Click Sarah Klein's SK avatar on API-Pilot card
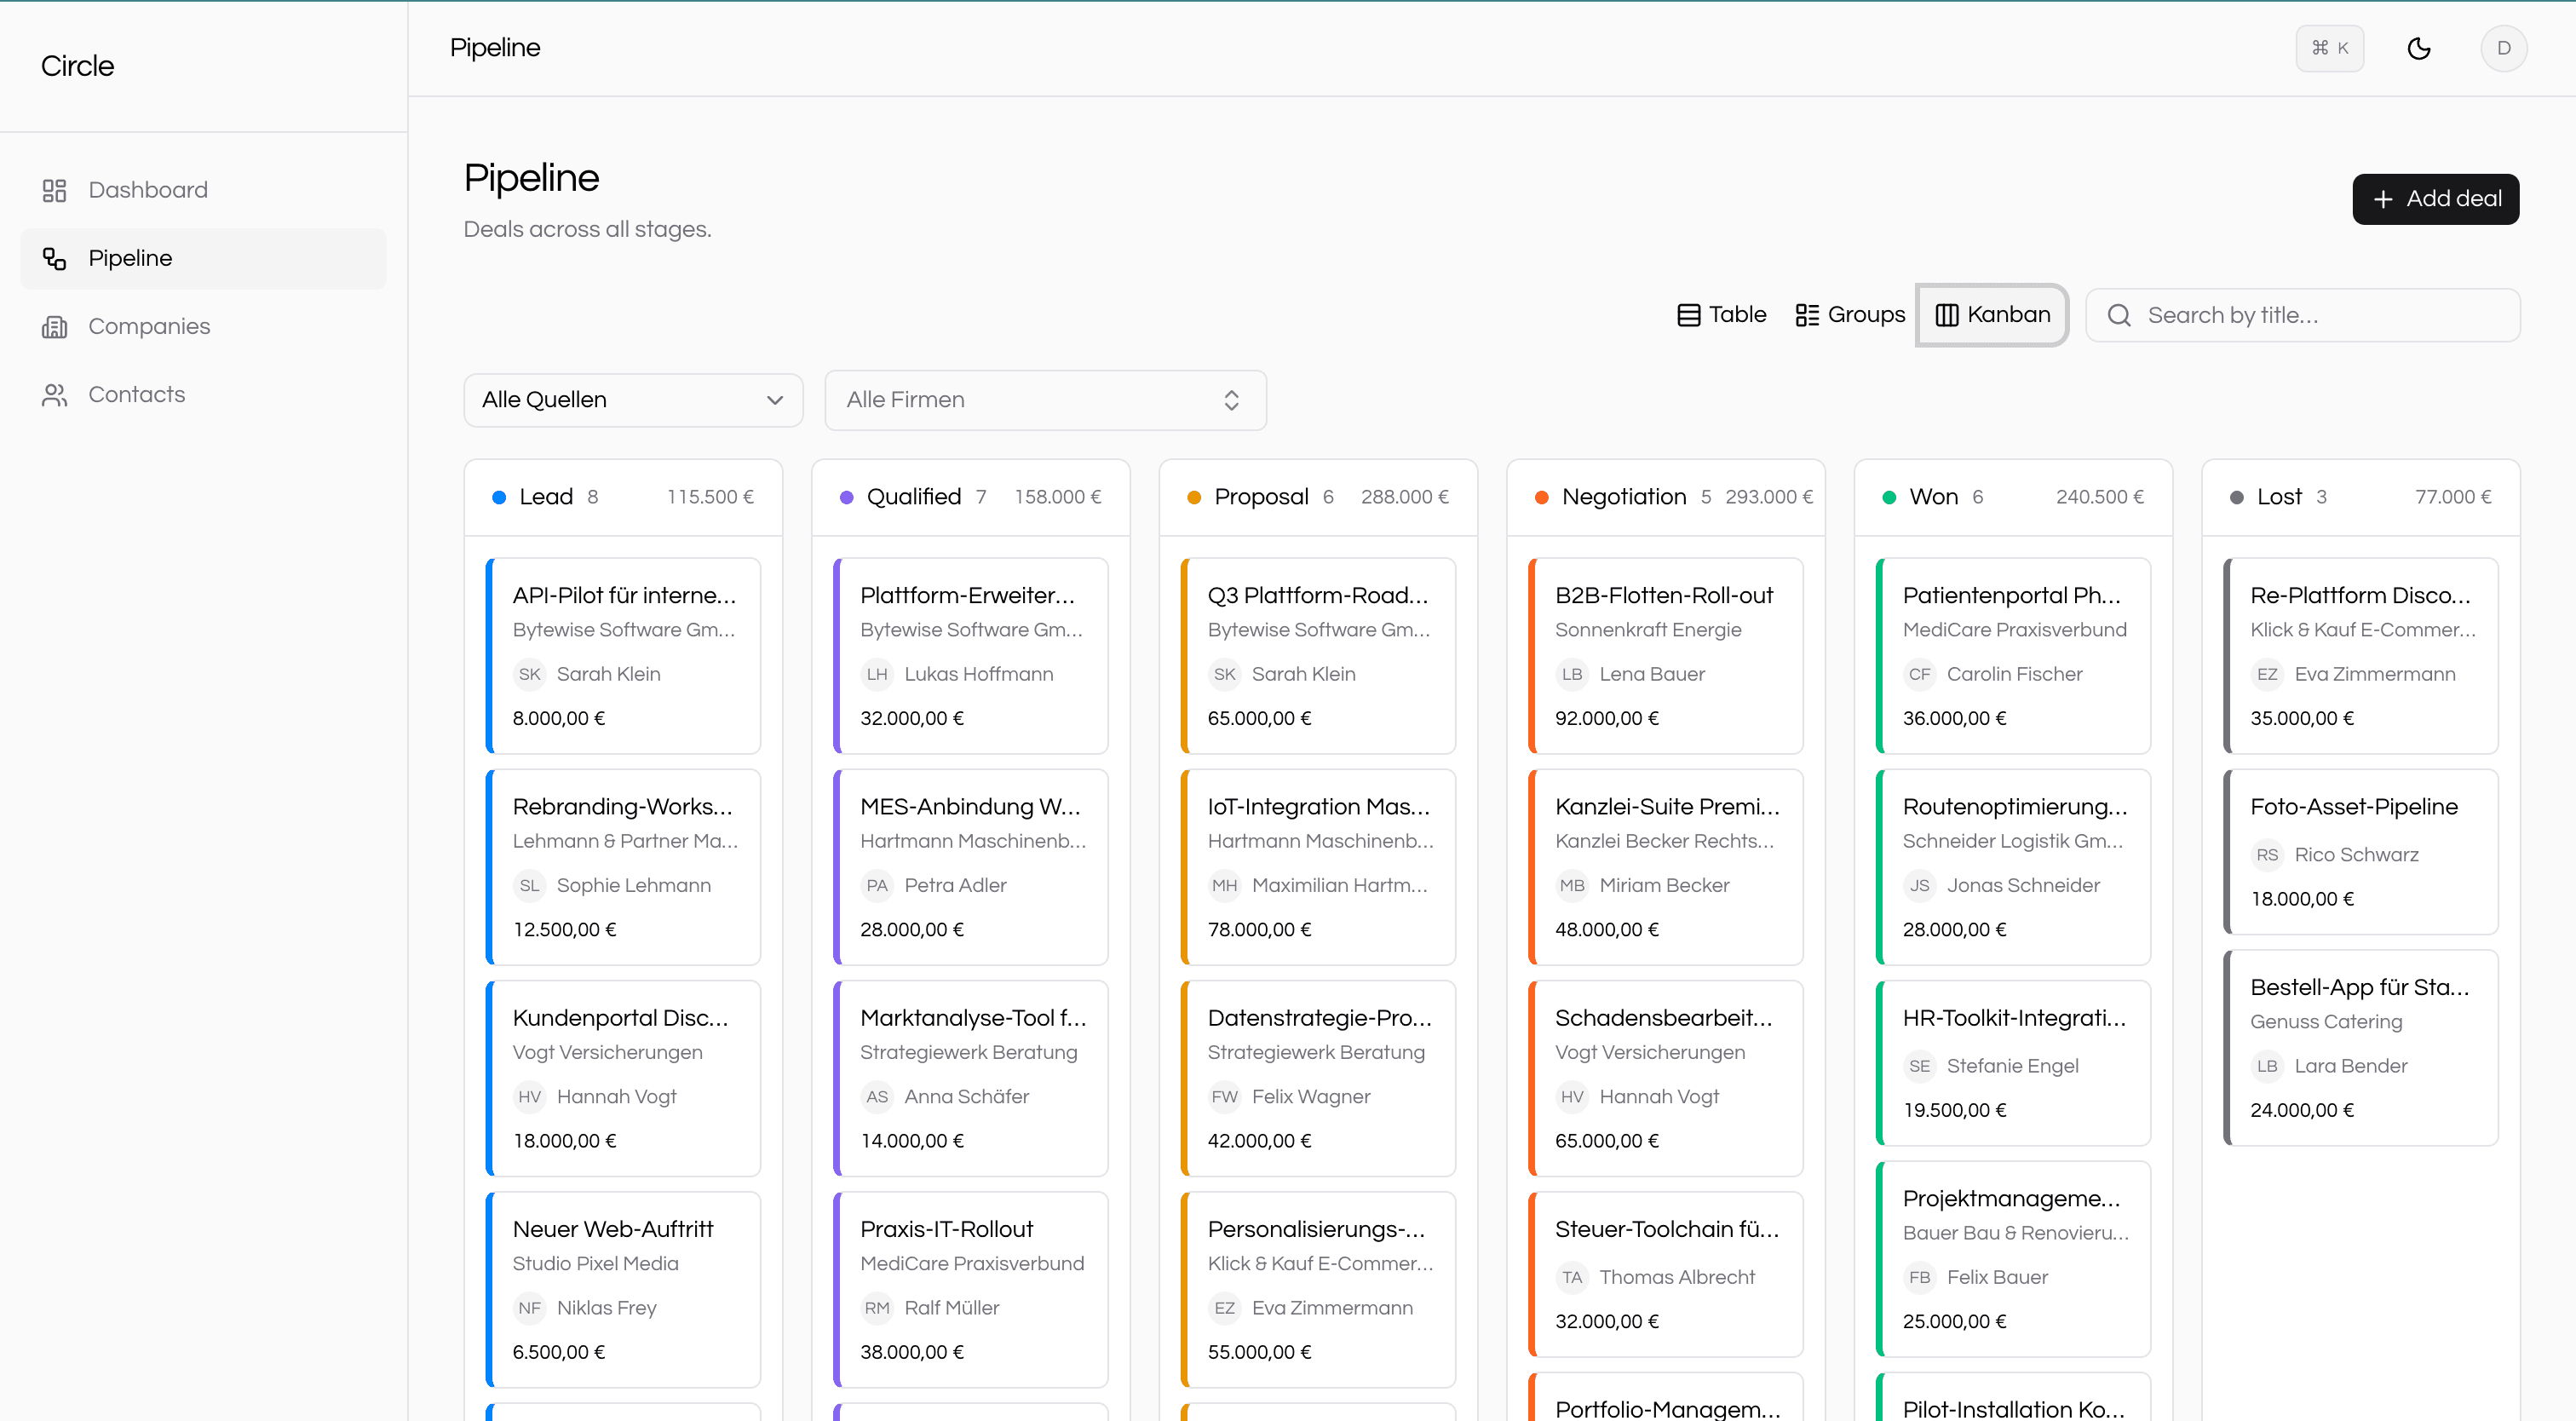Viewport: 2576px width, 1421px height. point(529,674)
